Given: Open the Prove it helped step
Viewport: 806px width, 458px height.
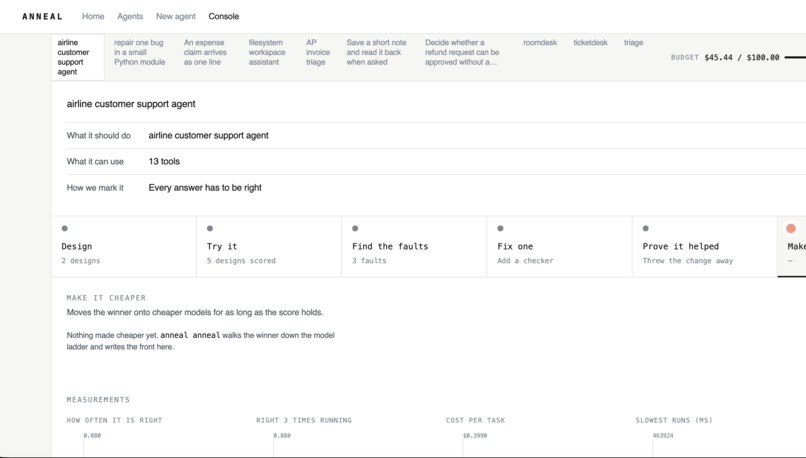Looking at the screenshot, I should point(705,247).
